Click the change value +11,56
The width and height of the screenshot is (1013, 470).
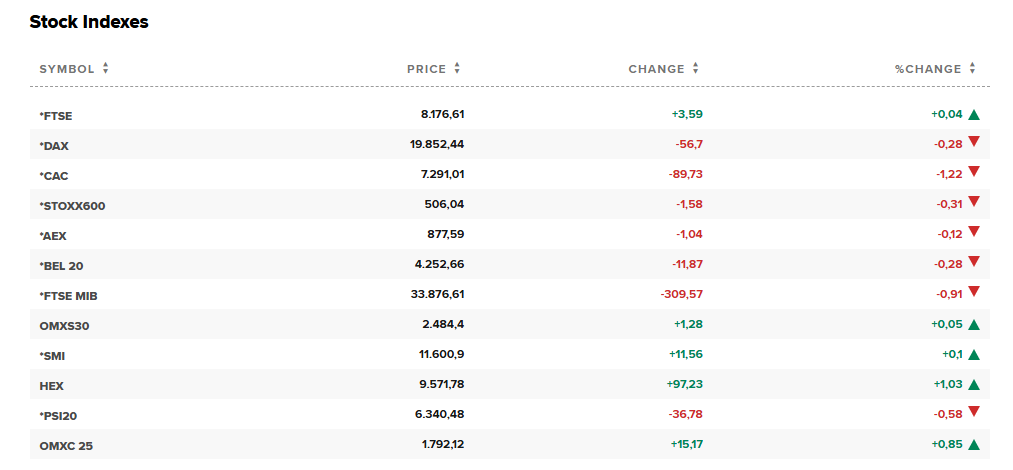685,354
